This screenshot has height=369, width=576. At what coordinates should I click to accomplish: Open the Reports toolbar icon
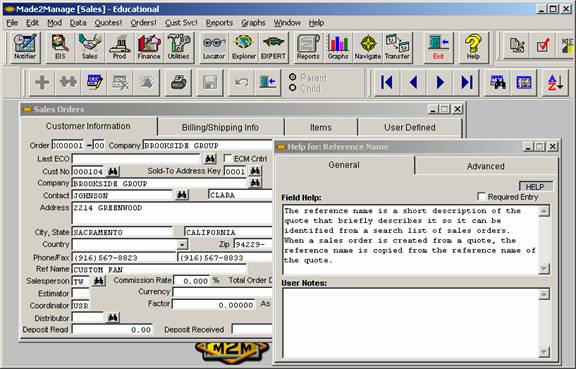pyautogui.click(x=308, y=47)
